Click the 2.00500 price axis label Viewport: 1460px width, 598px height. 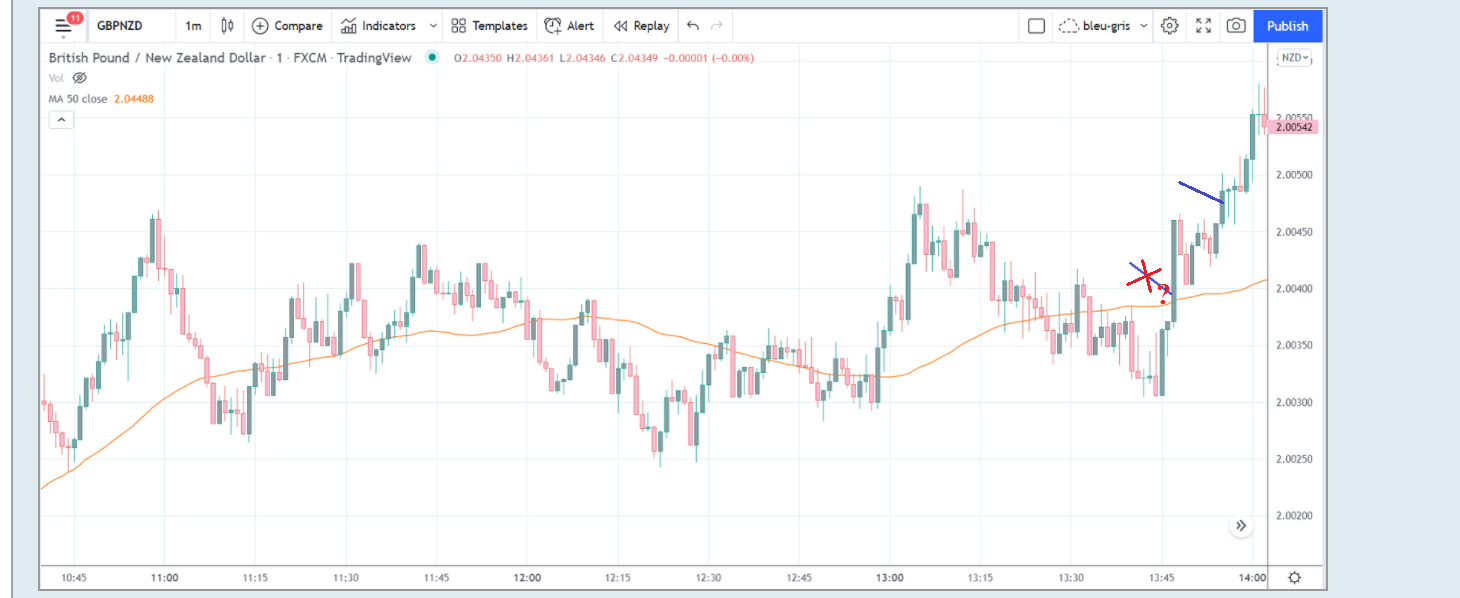coord(1294,175)
